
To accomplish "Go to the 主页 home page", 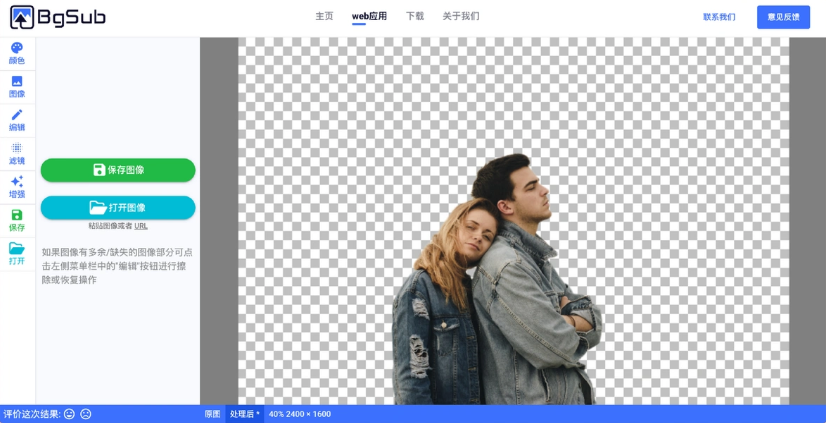I will [x=324, y=16].
